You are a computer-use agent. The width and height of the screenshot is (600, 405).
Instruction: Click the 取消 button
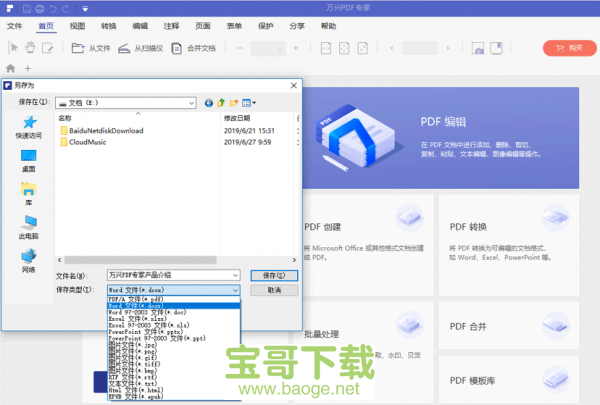click(274, 290)
